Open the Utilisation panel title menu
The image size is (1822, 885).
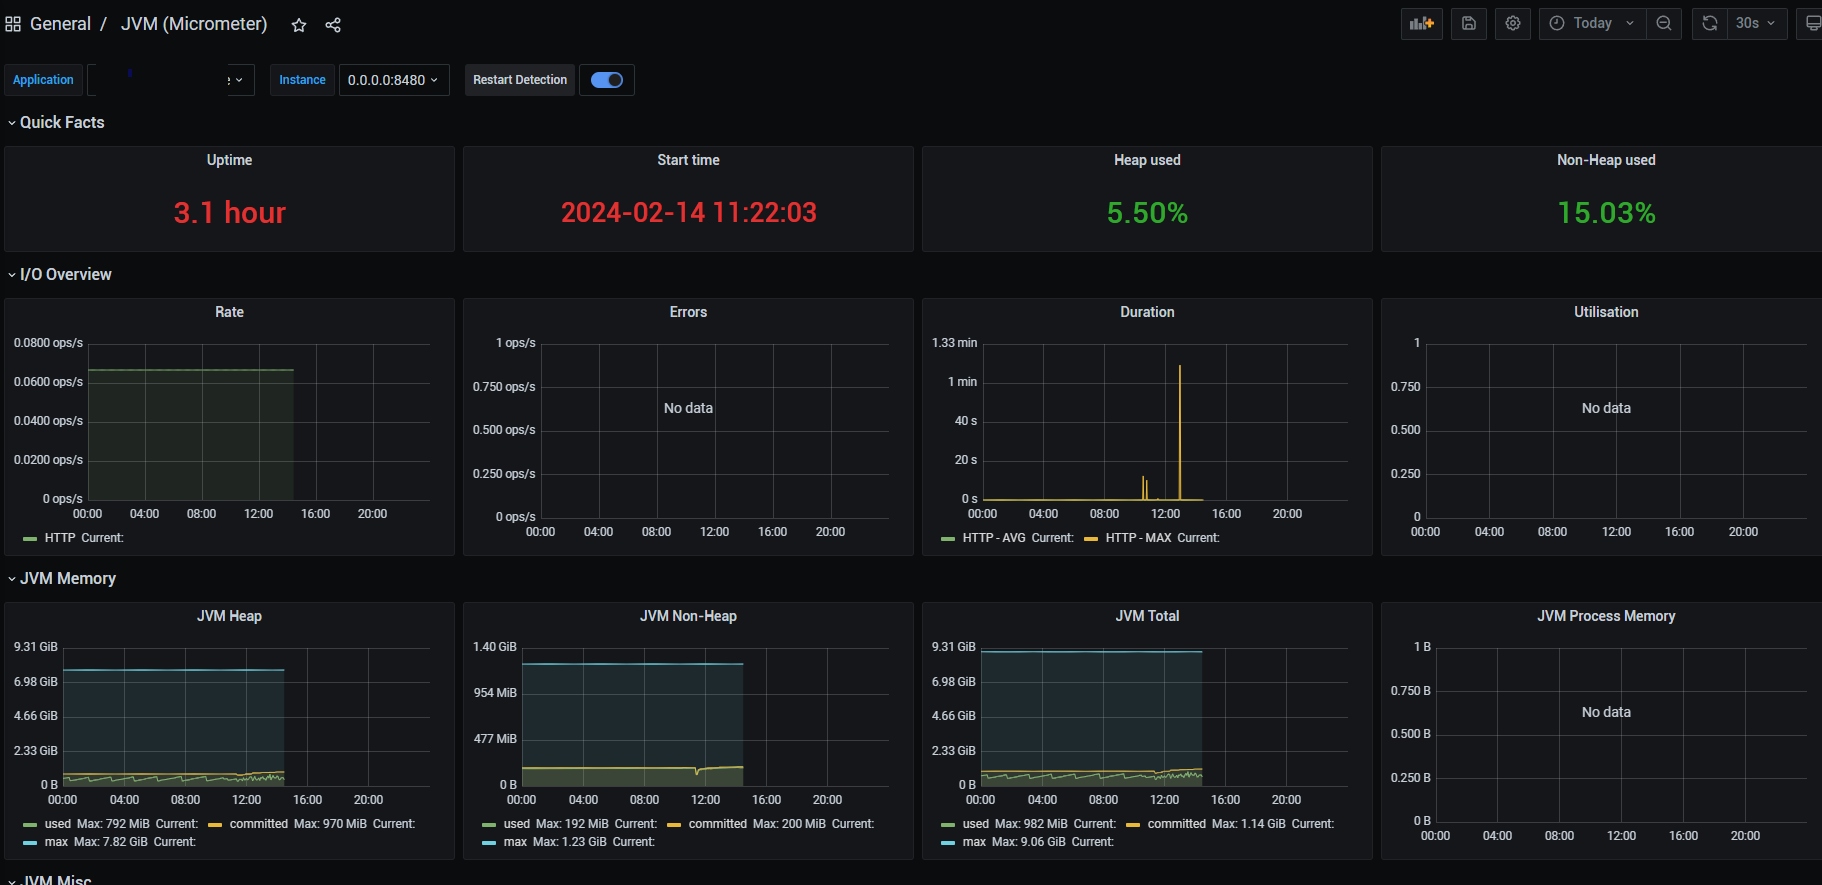(1606, 312)
